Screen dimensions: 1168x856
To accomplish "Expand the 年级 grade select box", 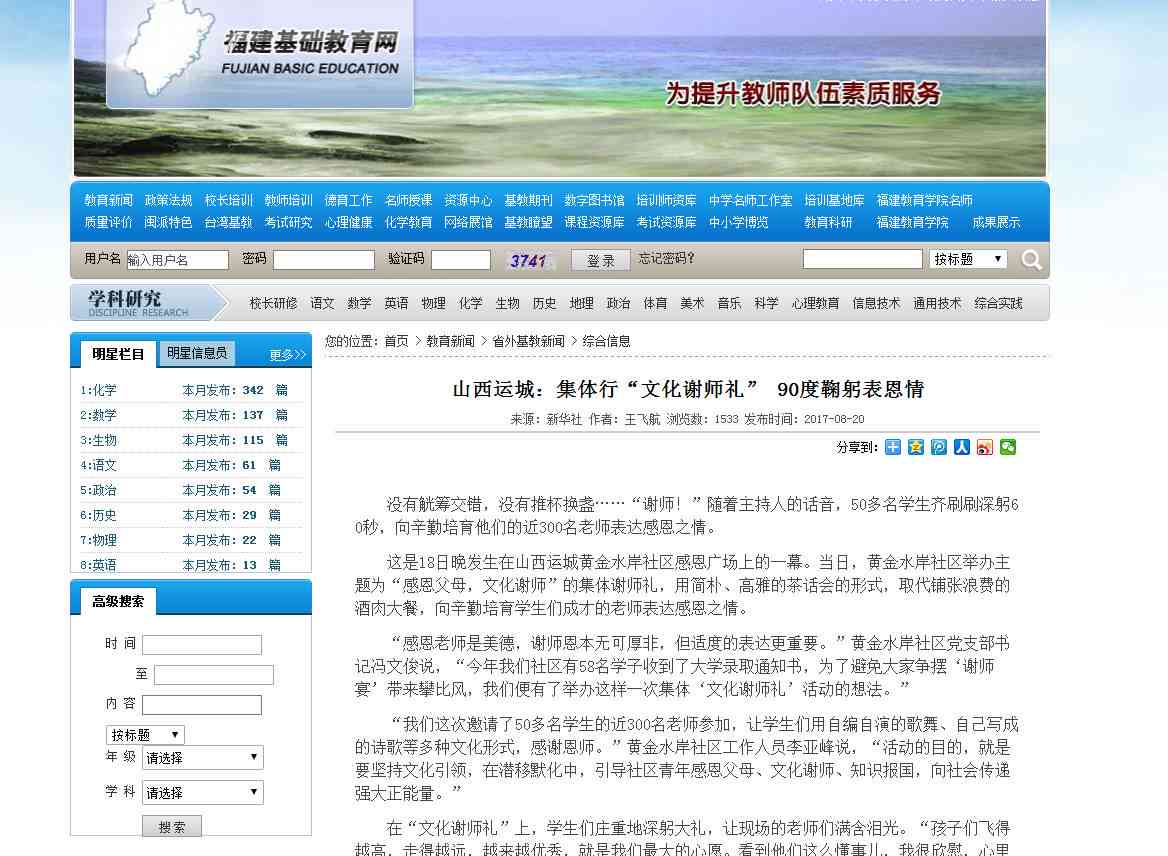I will (x=203, y=758).
